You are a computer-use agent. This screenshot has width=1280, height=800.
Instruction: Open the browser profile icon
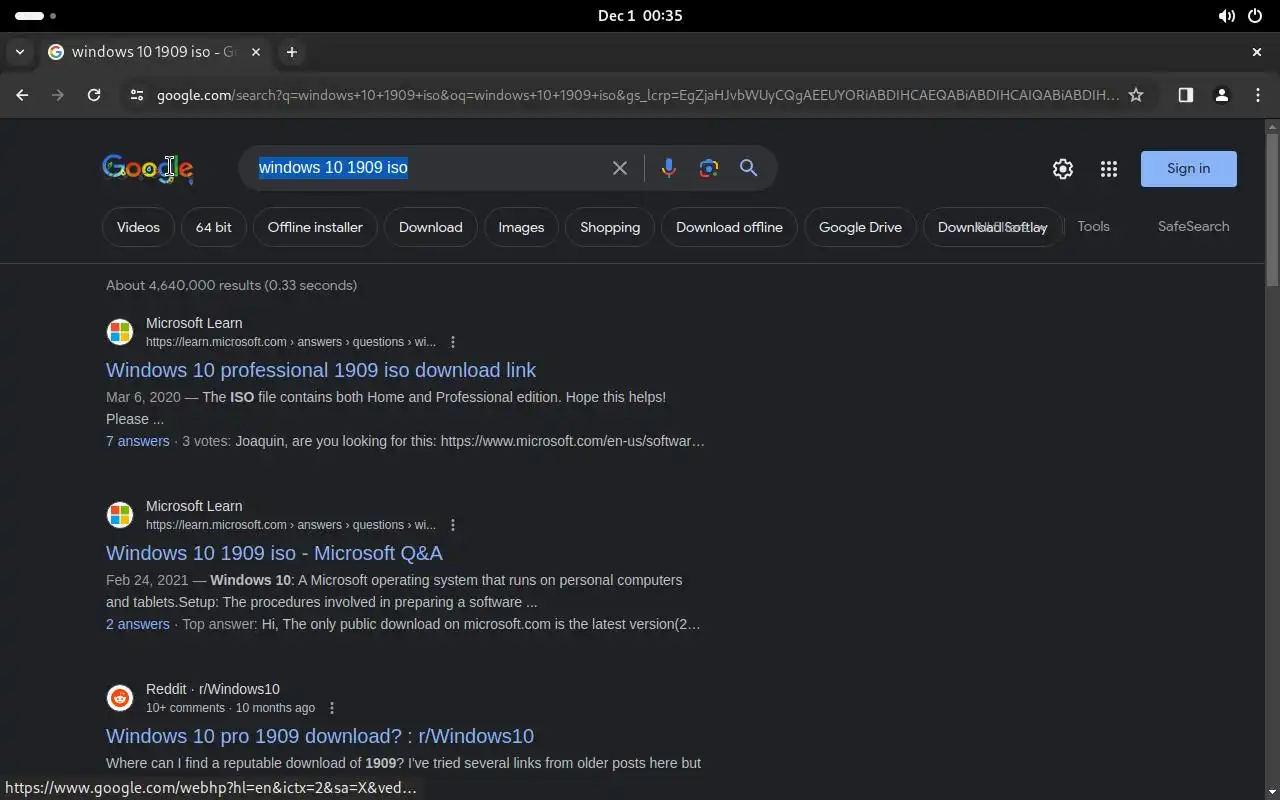(1221, 95)
